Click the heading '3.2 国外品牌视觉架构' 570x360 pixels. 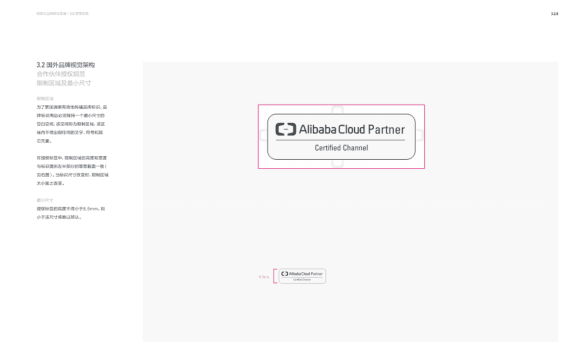coord(66,65)
